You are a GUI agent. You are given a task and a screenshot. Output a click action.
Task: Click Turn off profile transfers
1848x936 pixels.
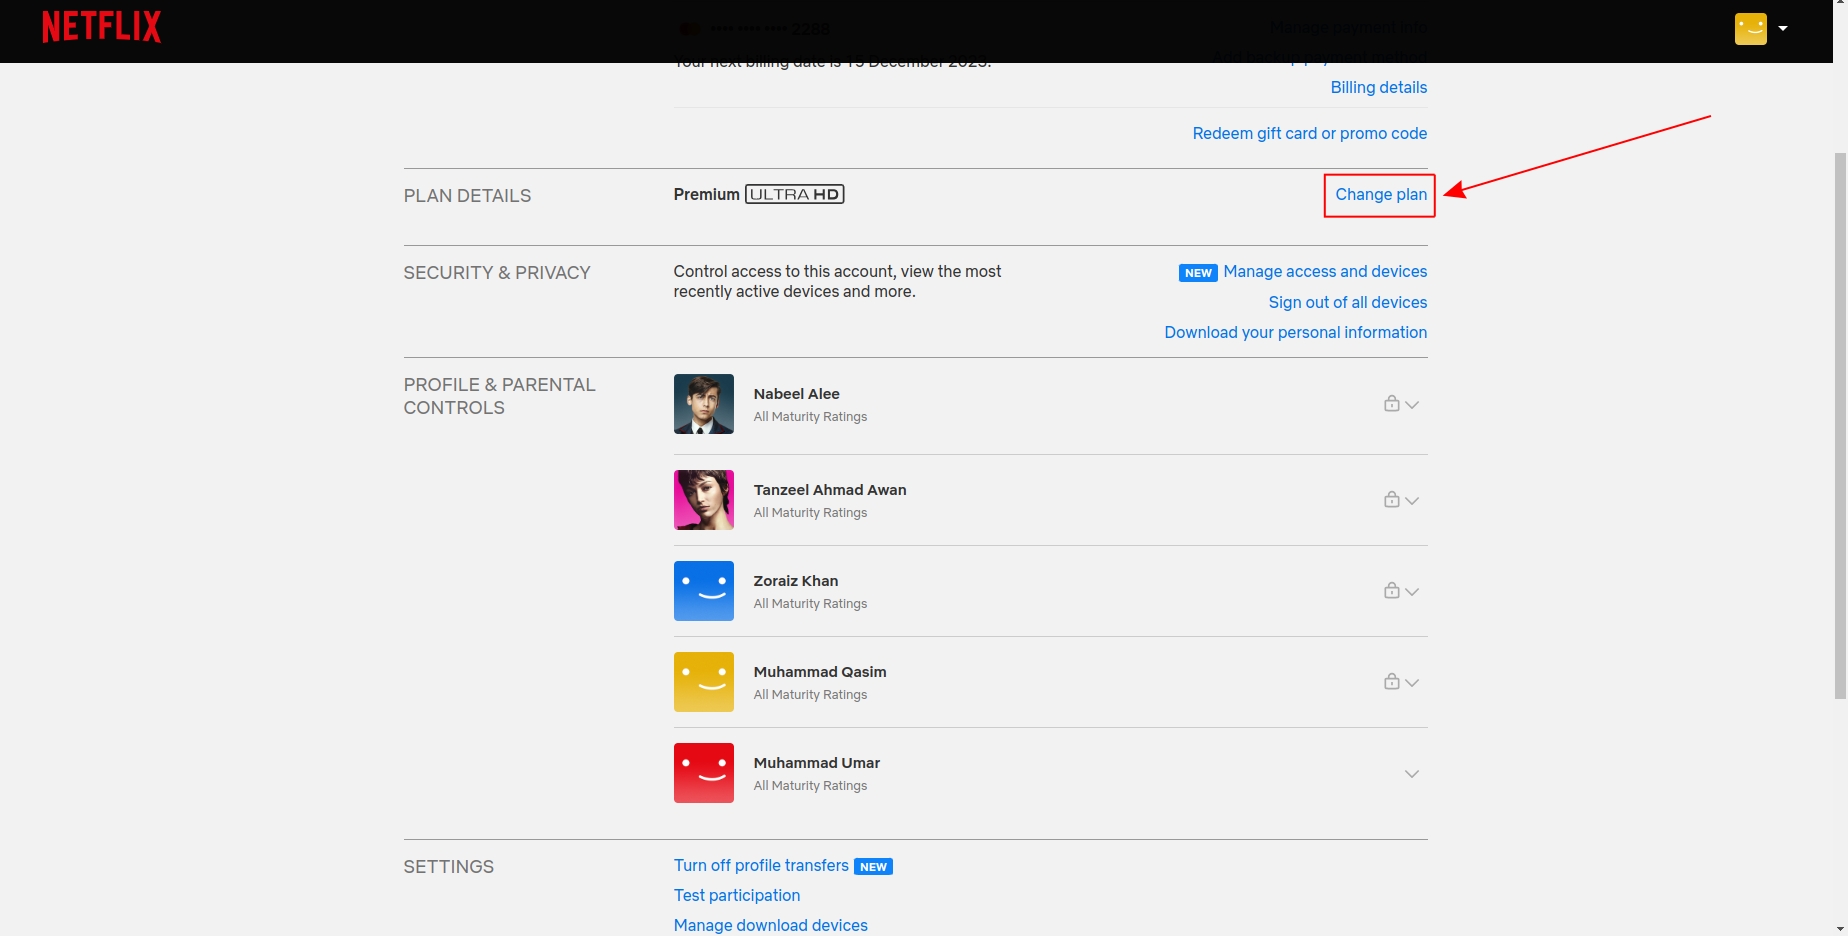click(x=761, y=866)
